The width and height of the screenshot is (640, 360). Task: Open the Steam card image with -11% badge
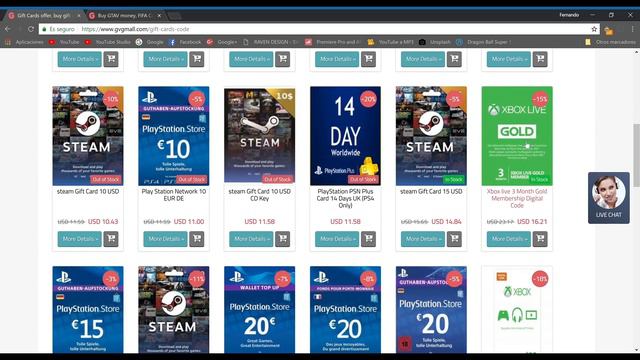(x=174, y=310)
